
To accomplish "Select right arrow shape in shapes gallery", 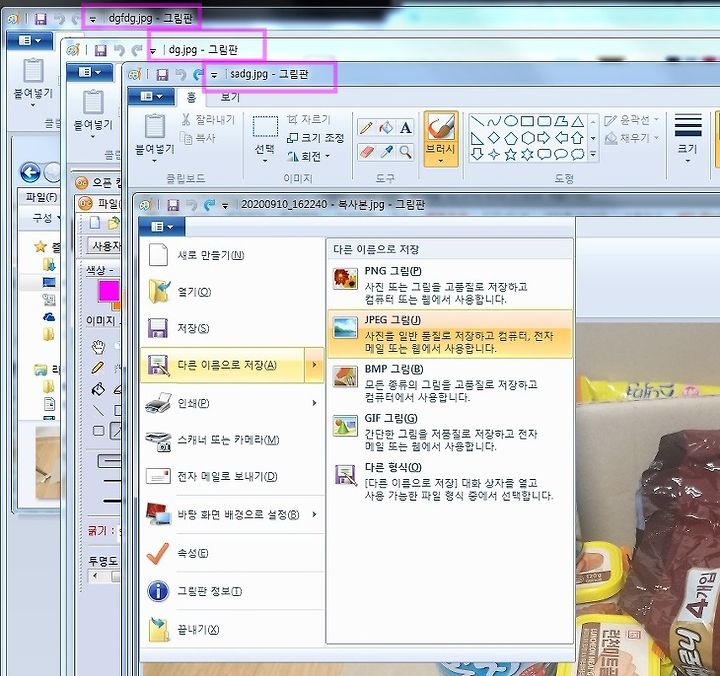I will pyautogui.click(x=543, y=138).
